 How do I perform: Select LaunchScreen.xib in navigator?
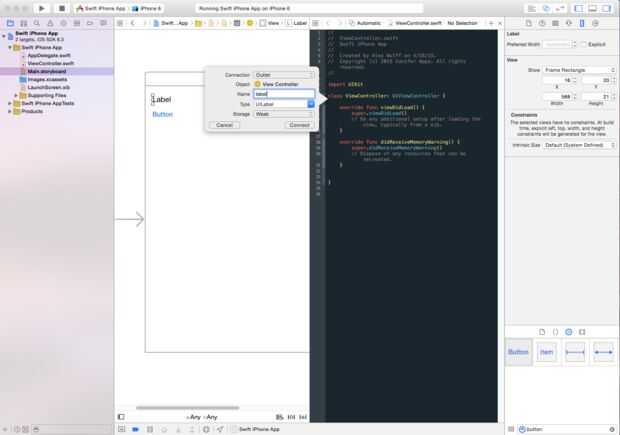[49, 87]
